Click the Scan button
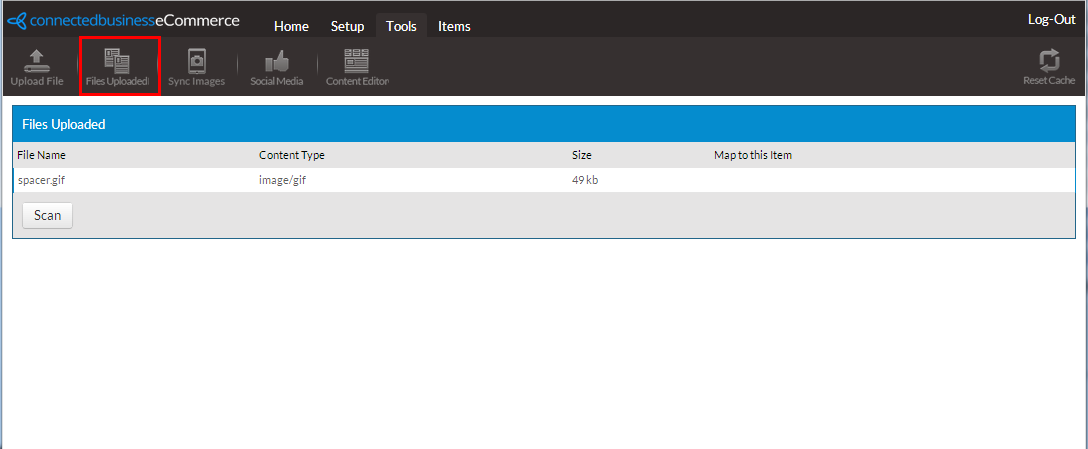 click(47, 215)
